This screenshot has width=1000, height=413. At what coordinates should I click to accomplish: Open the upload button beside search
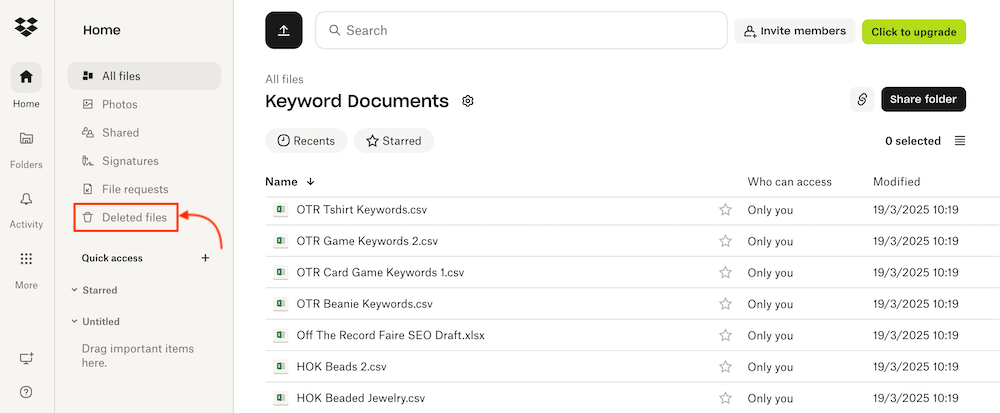[x=284, y=30]
